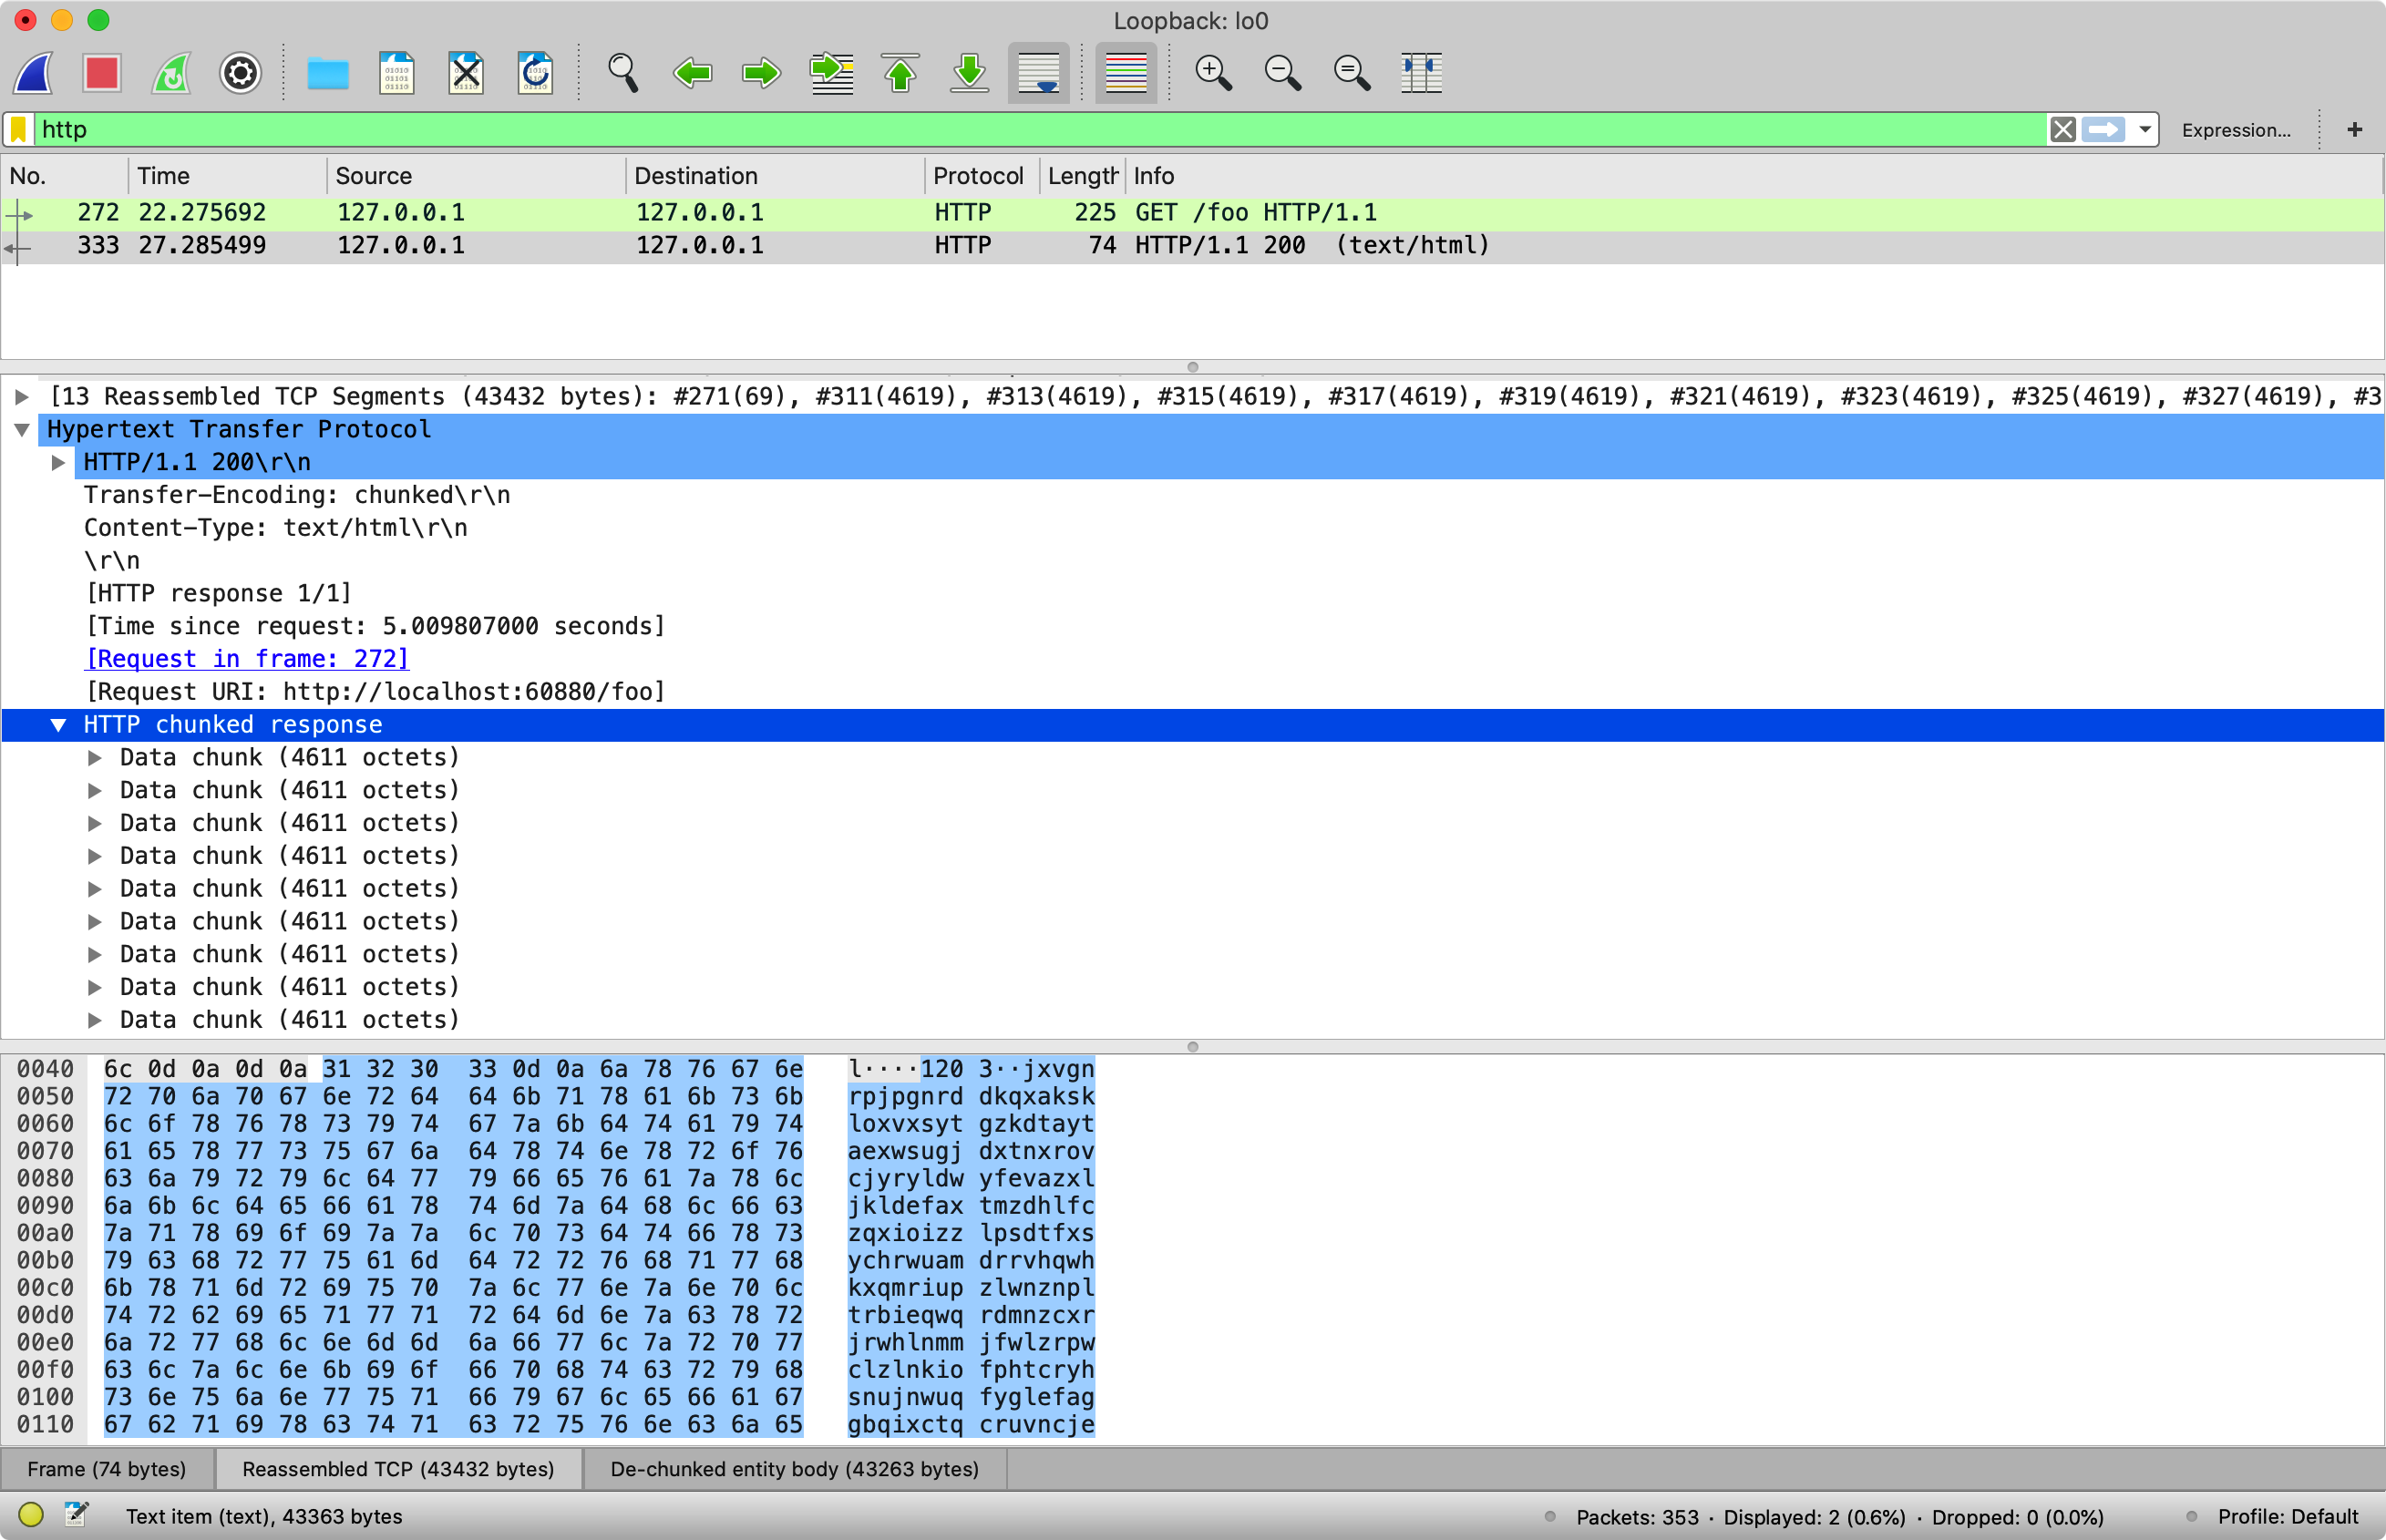
Task: Go to the first packet icon
Action: tap(900, 73)
